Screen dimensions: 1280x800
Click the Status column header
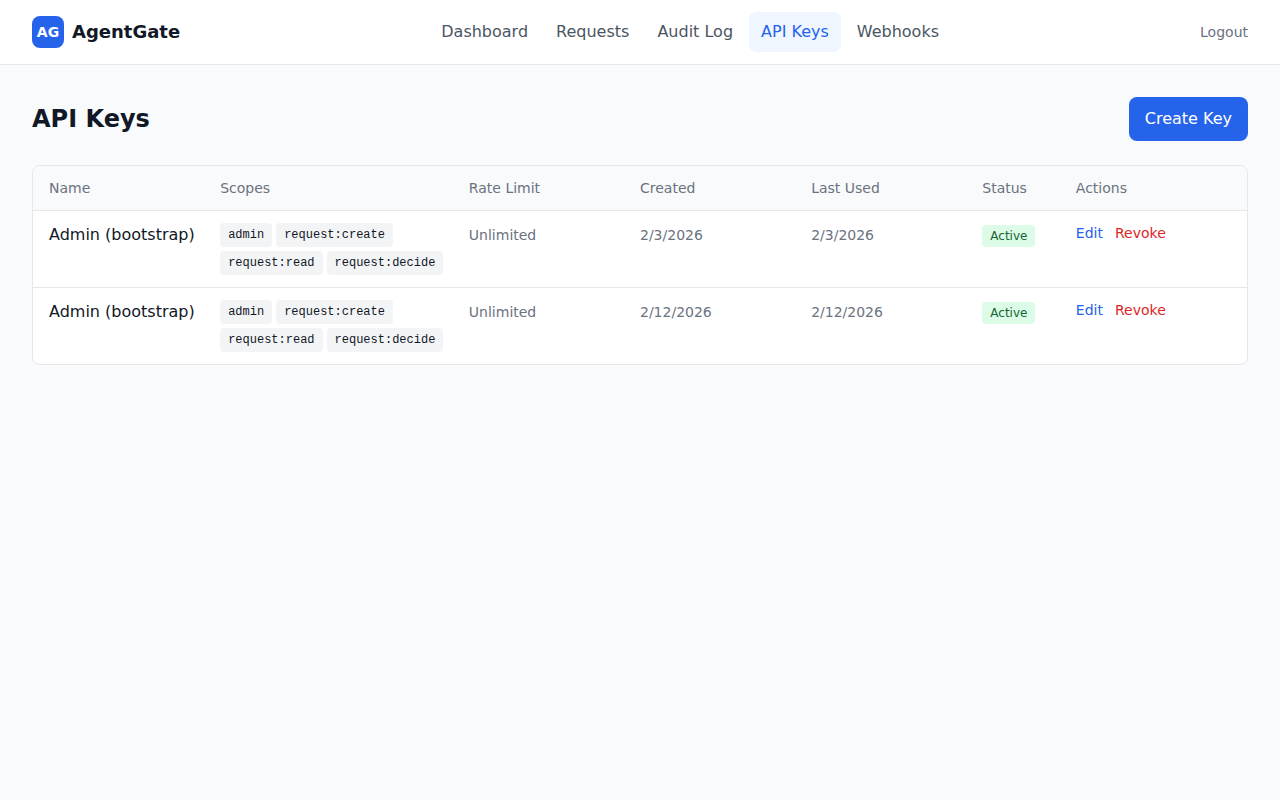pyautogui.click(x=1004, y=188)
